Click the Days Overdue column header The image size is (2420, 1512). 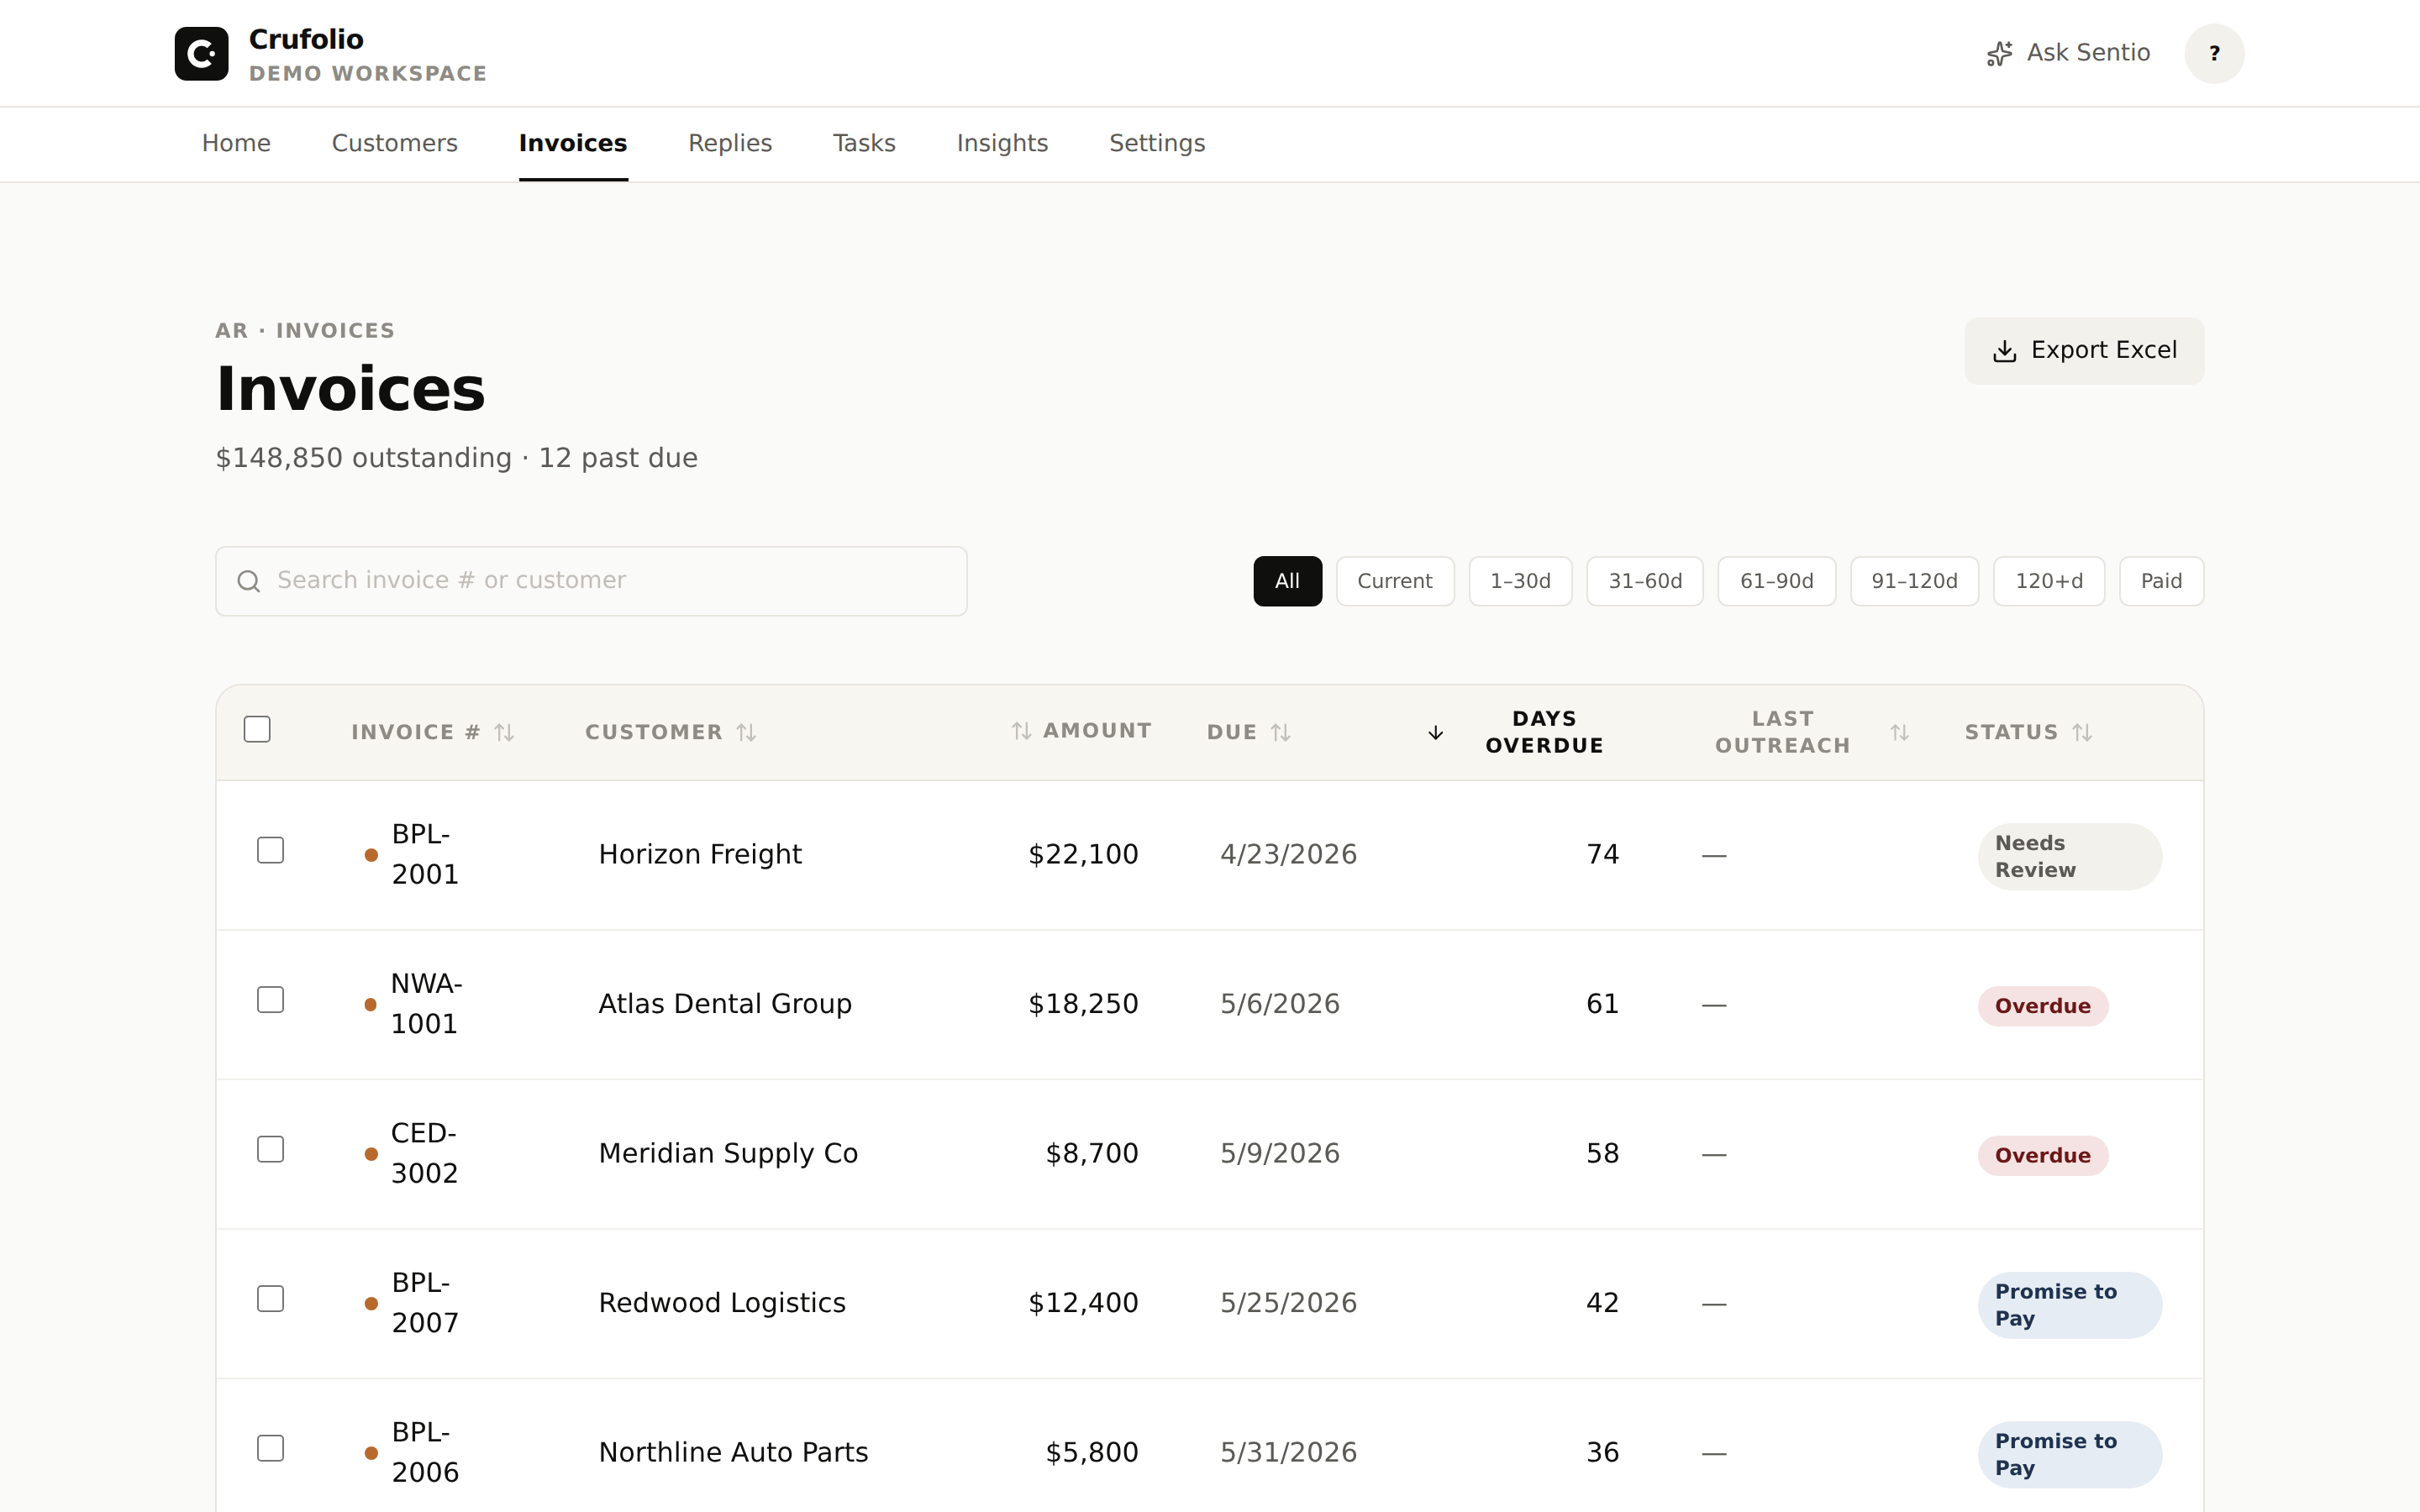point(1544,732)
